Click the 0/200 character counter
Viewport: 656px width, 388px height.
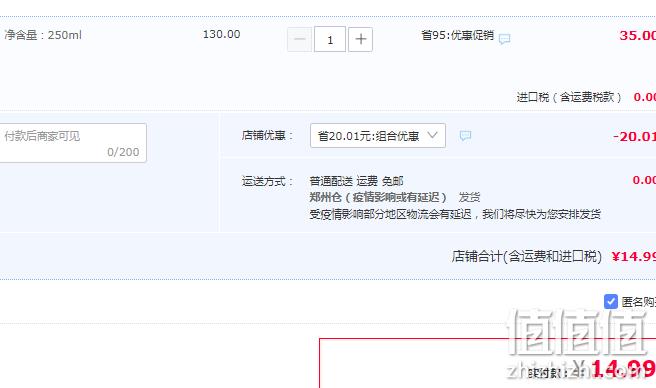(x=123, y=152)
